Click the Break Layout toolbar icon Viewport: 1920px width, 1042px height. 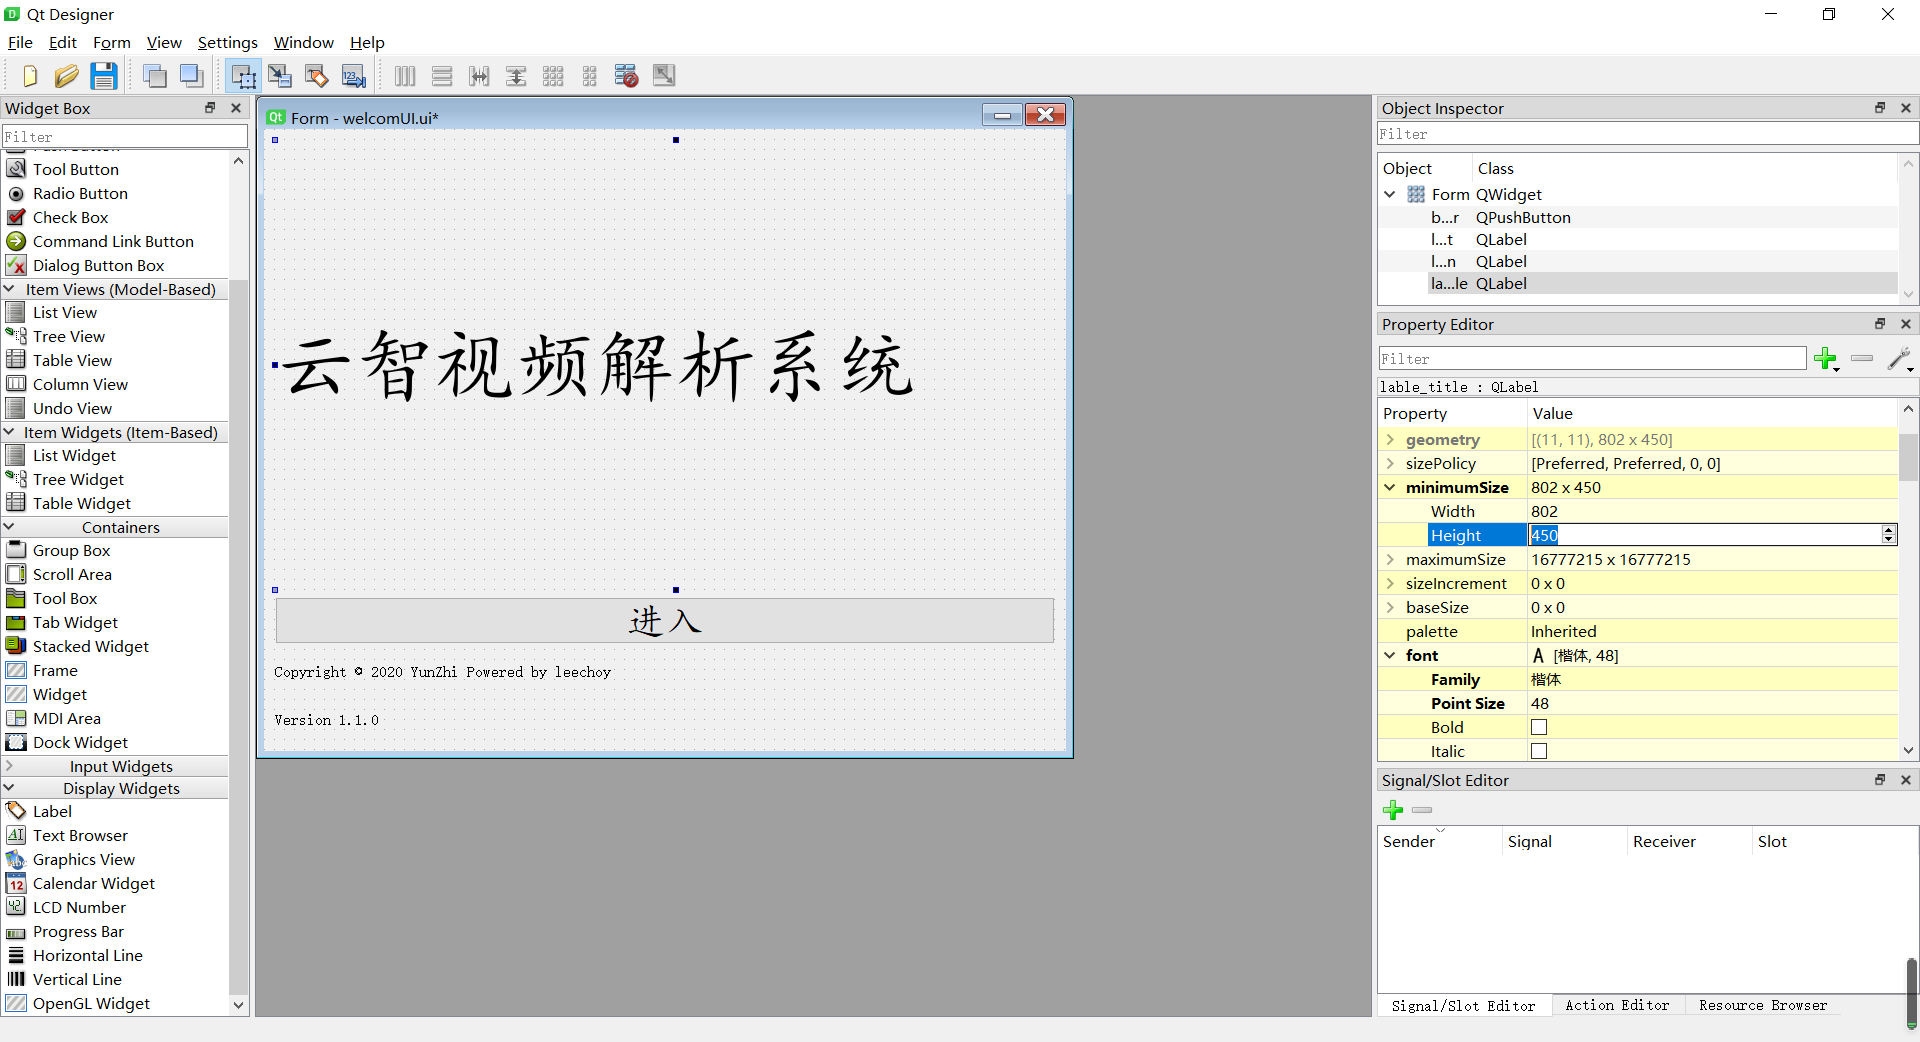click(625, 75)
